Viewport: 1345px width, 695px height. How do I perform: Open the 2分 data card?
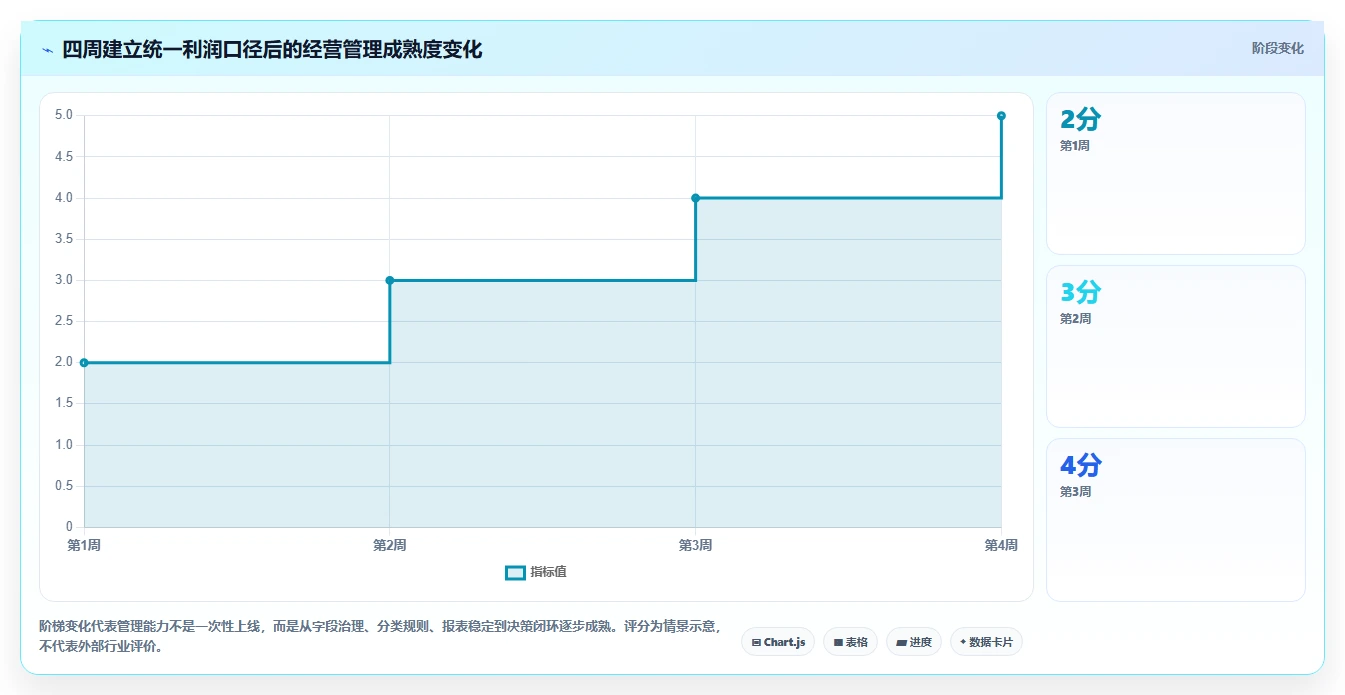click(1176, 174)
